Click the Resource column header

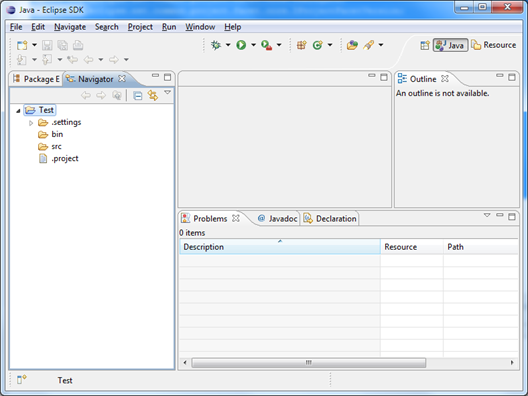(x=412, y=247)
